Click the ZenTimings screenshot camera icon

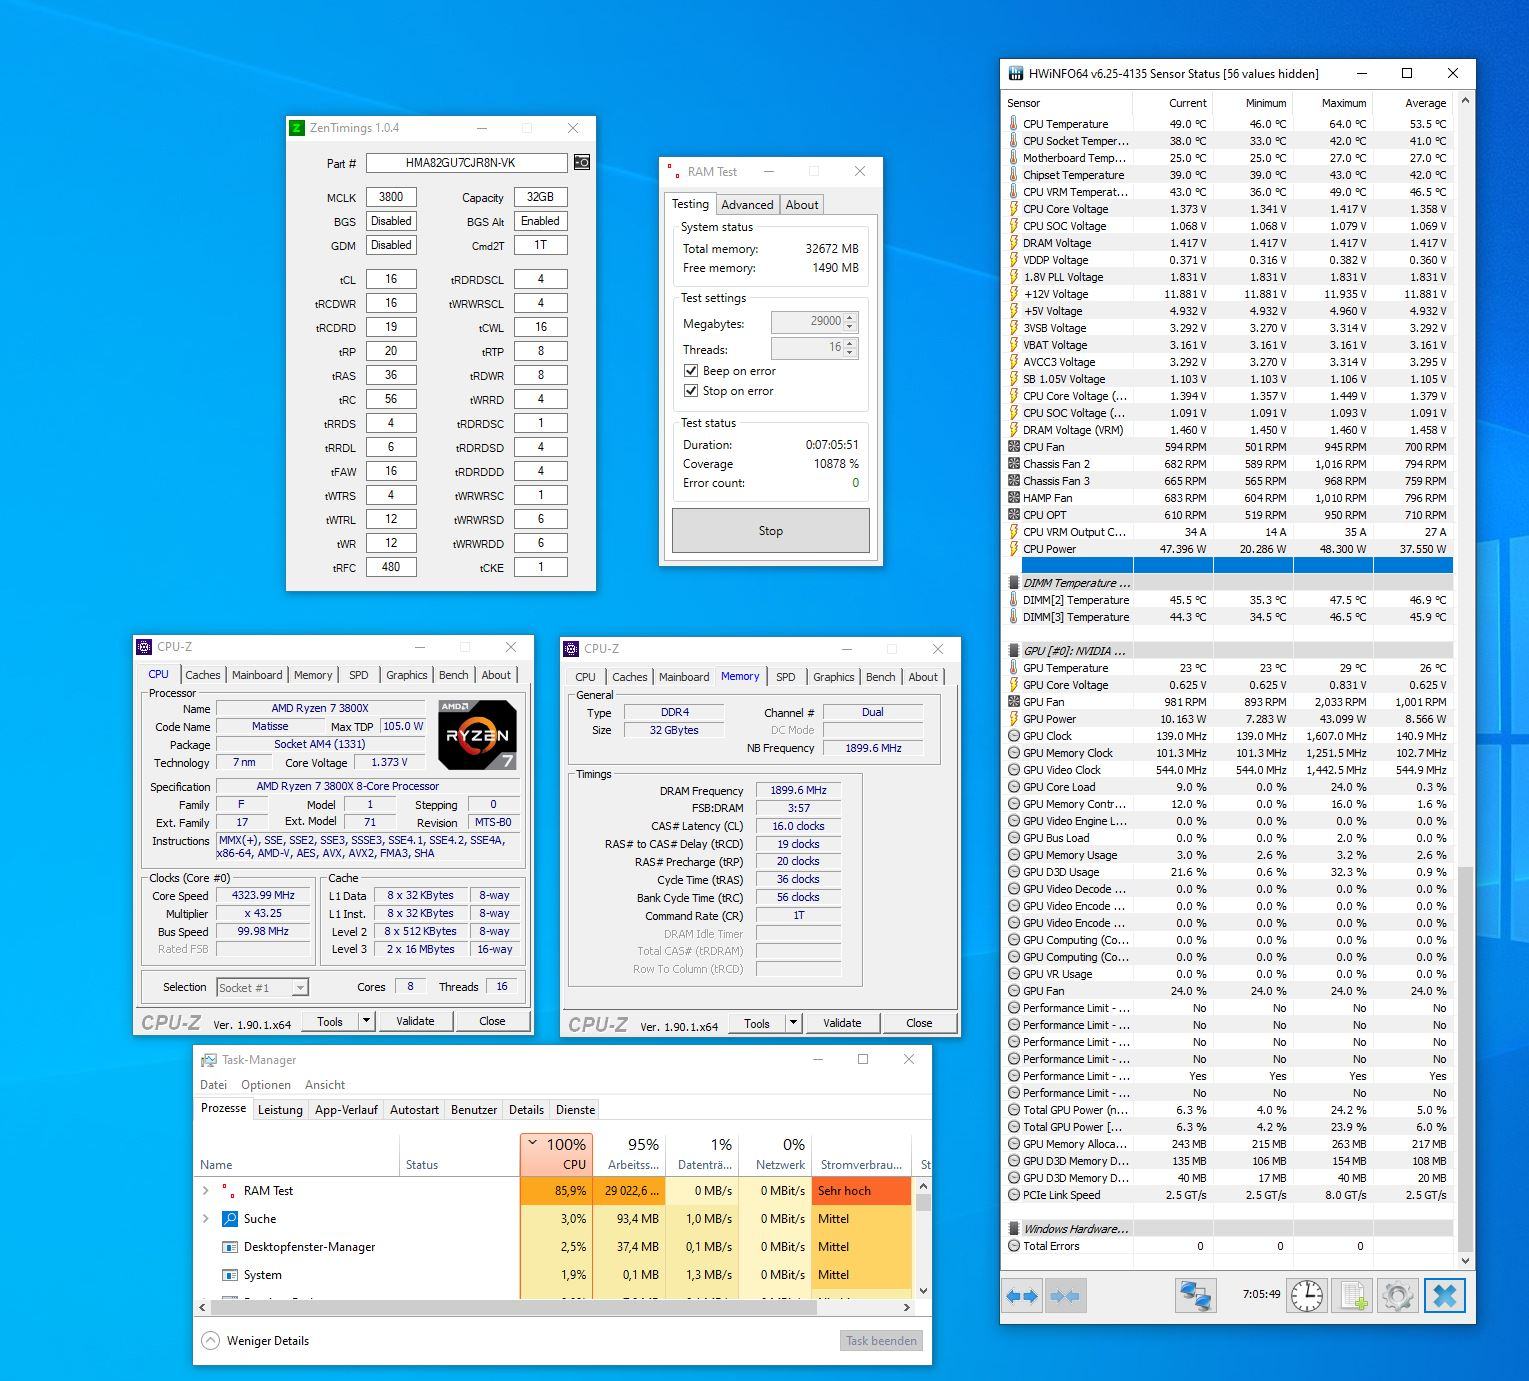click(582, 162)
